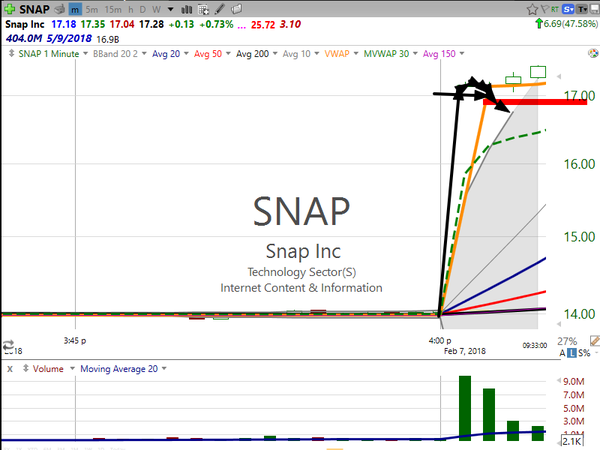Click the 17.00 price axis label
The image size is (600, 450).
pyautogui.click(x=579, y=96)
